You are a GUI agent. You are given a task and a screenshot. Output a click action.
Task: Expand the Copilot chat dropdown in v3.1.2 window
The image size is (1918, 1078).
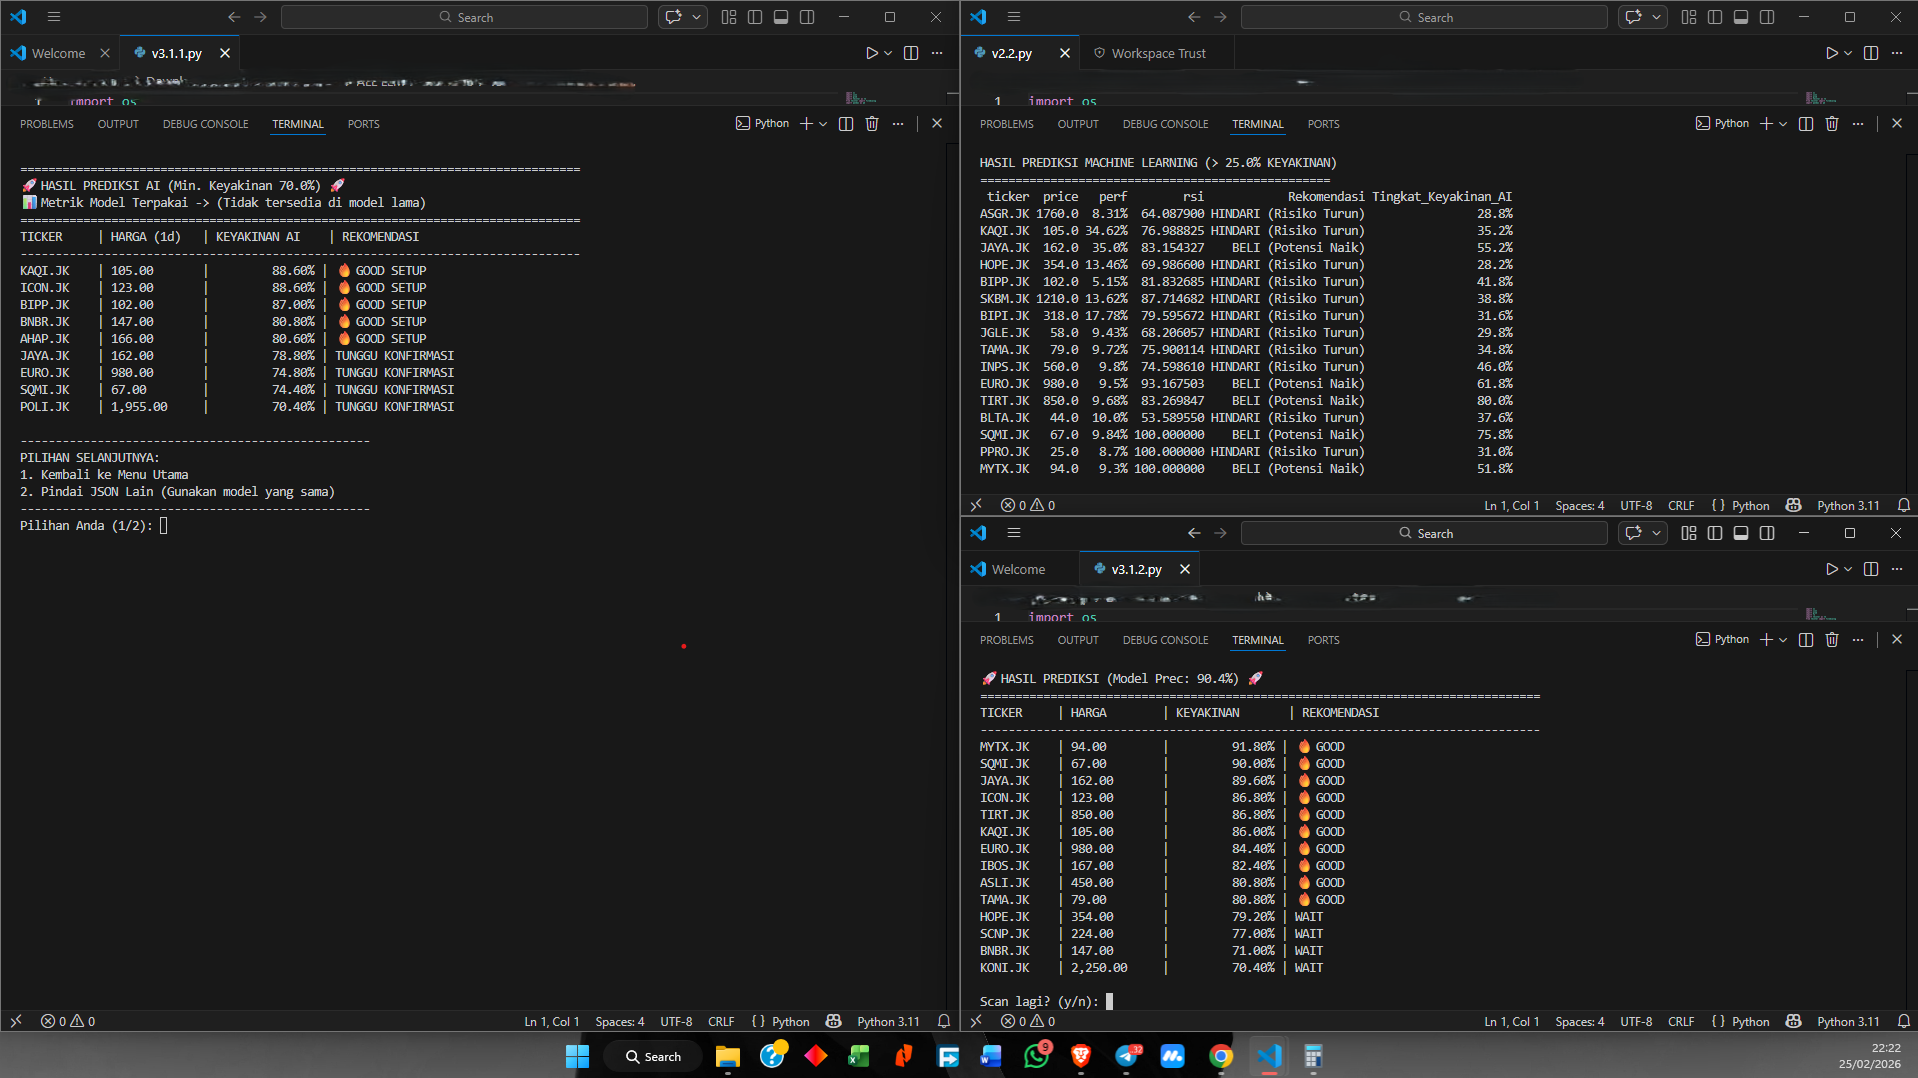[1656, 533]
